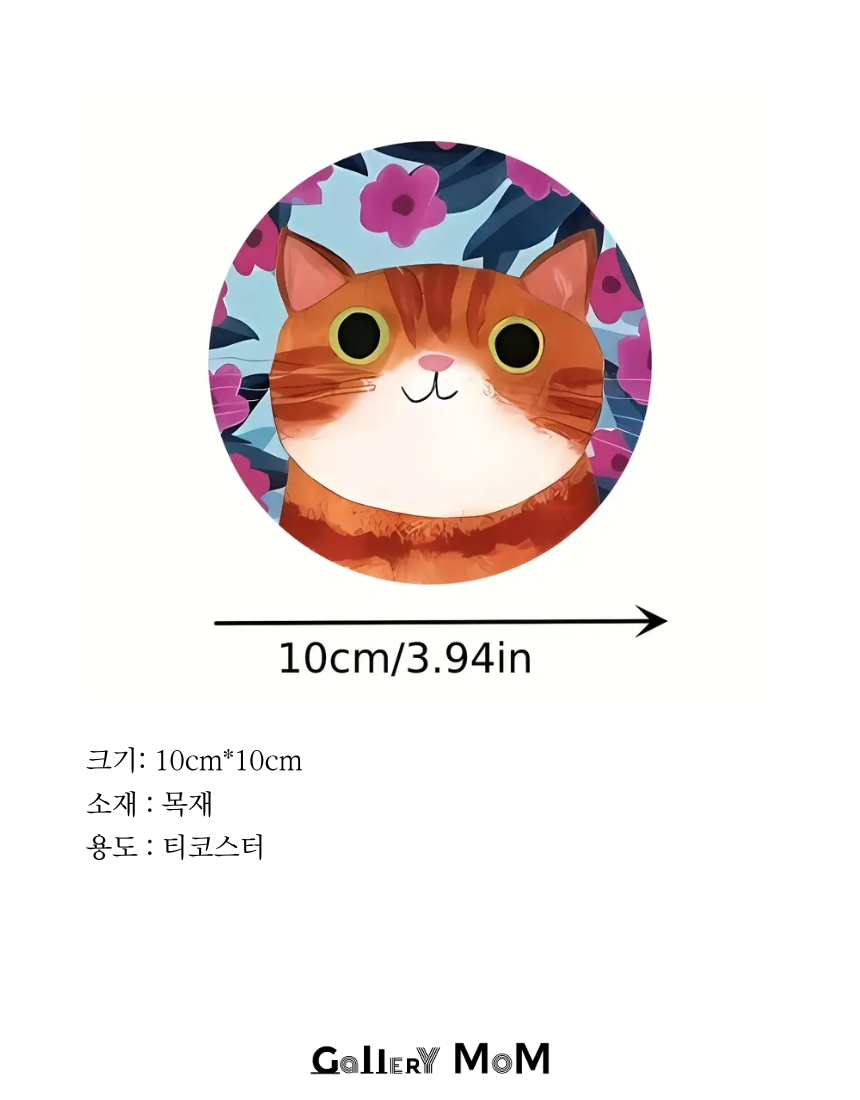Click the 용도 : 티코스터 usage text
This screenshot has width=860, height=1100.
175,847
